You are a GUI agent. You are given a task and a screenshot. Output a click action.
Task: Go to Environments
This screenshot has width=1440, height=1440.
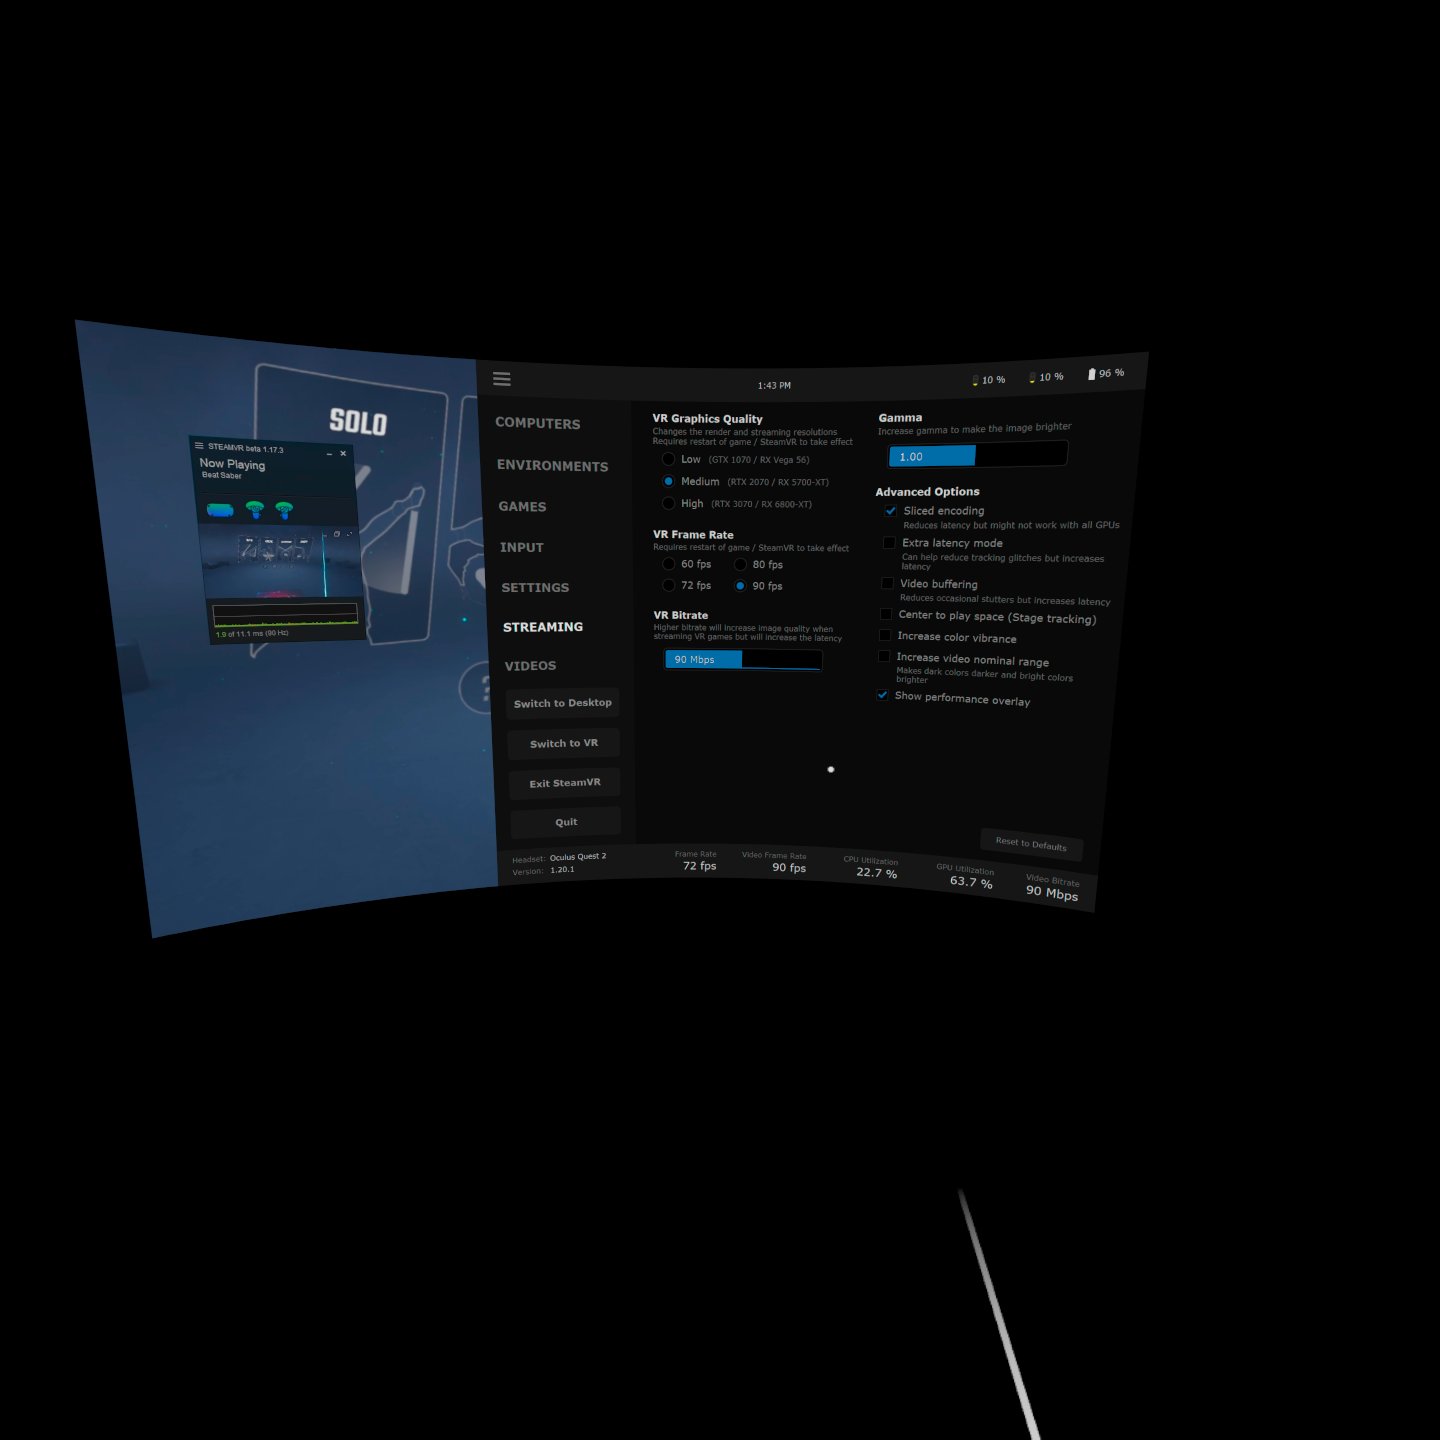pyautogui.click(x=553, y=466)
